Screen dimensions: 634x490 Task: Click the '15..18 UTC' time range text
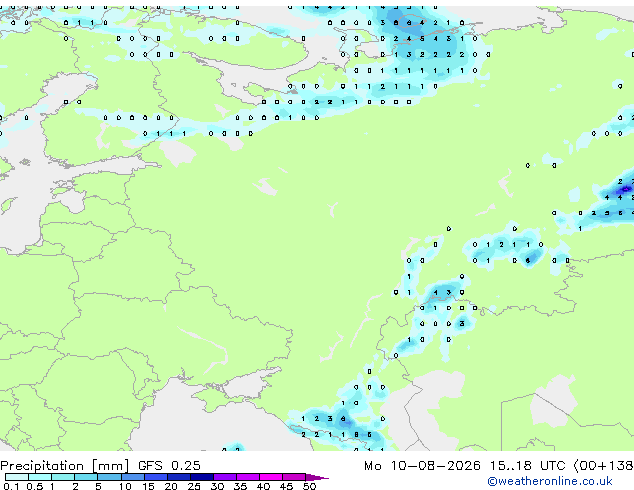click(527, 466)
